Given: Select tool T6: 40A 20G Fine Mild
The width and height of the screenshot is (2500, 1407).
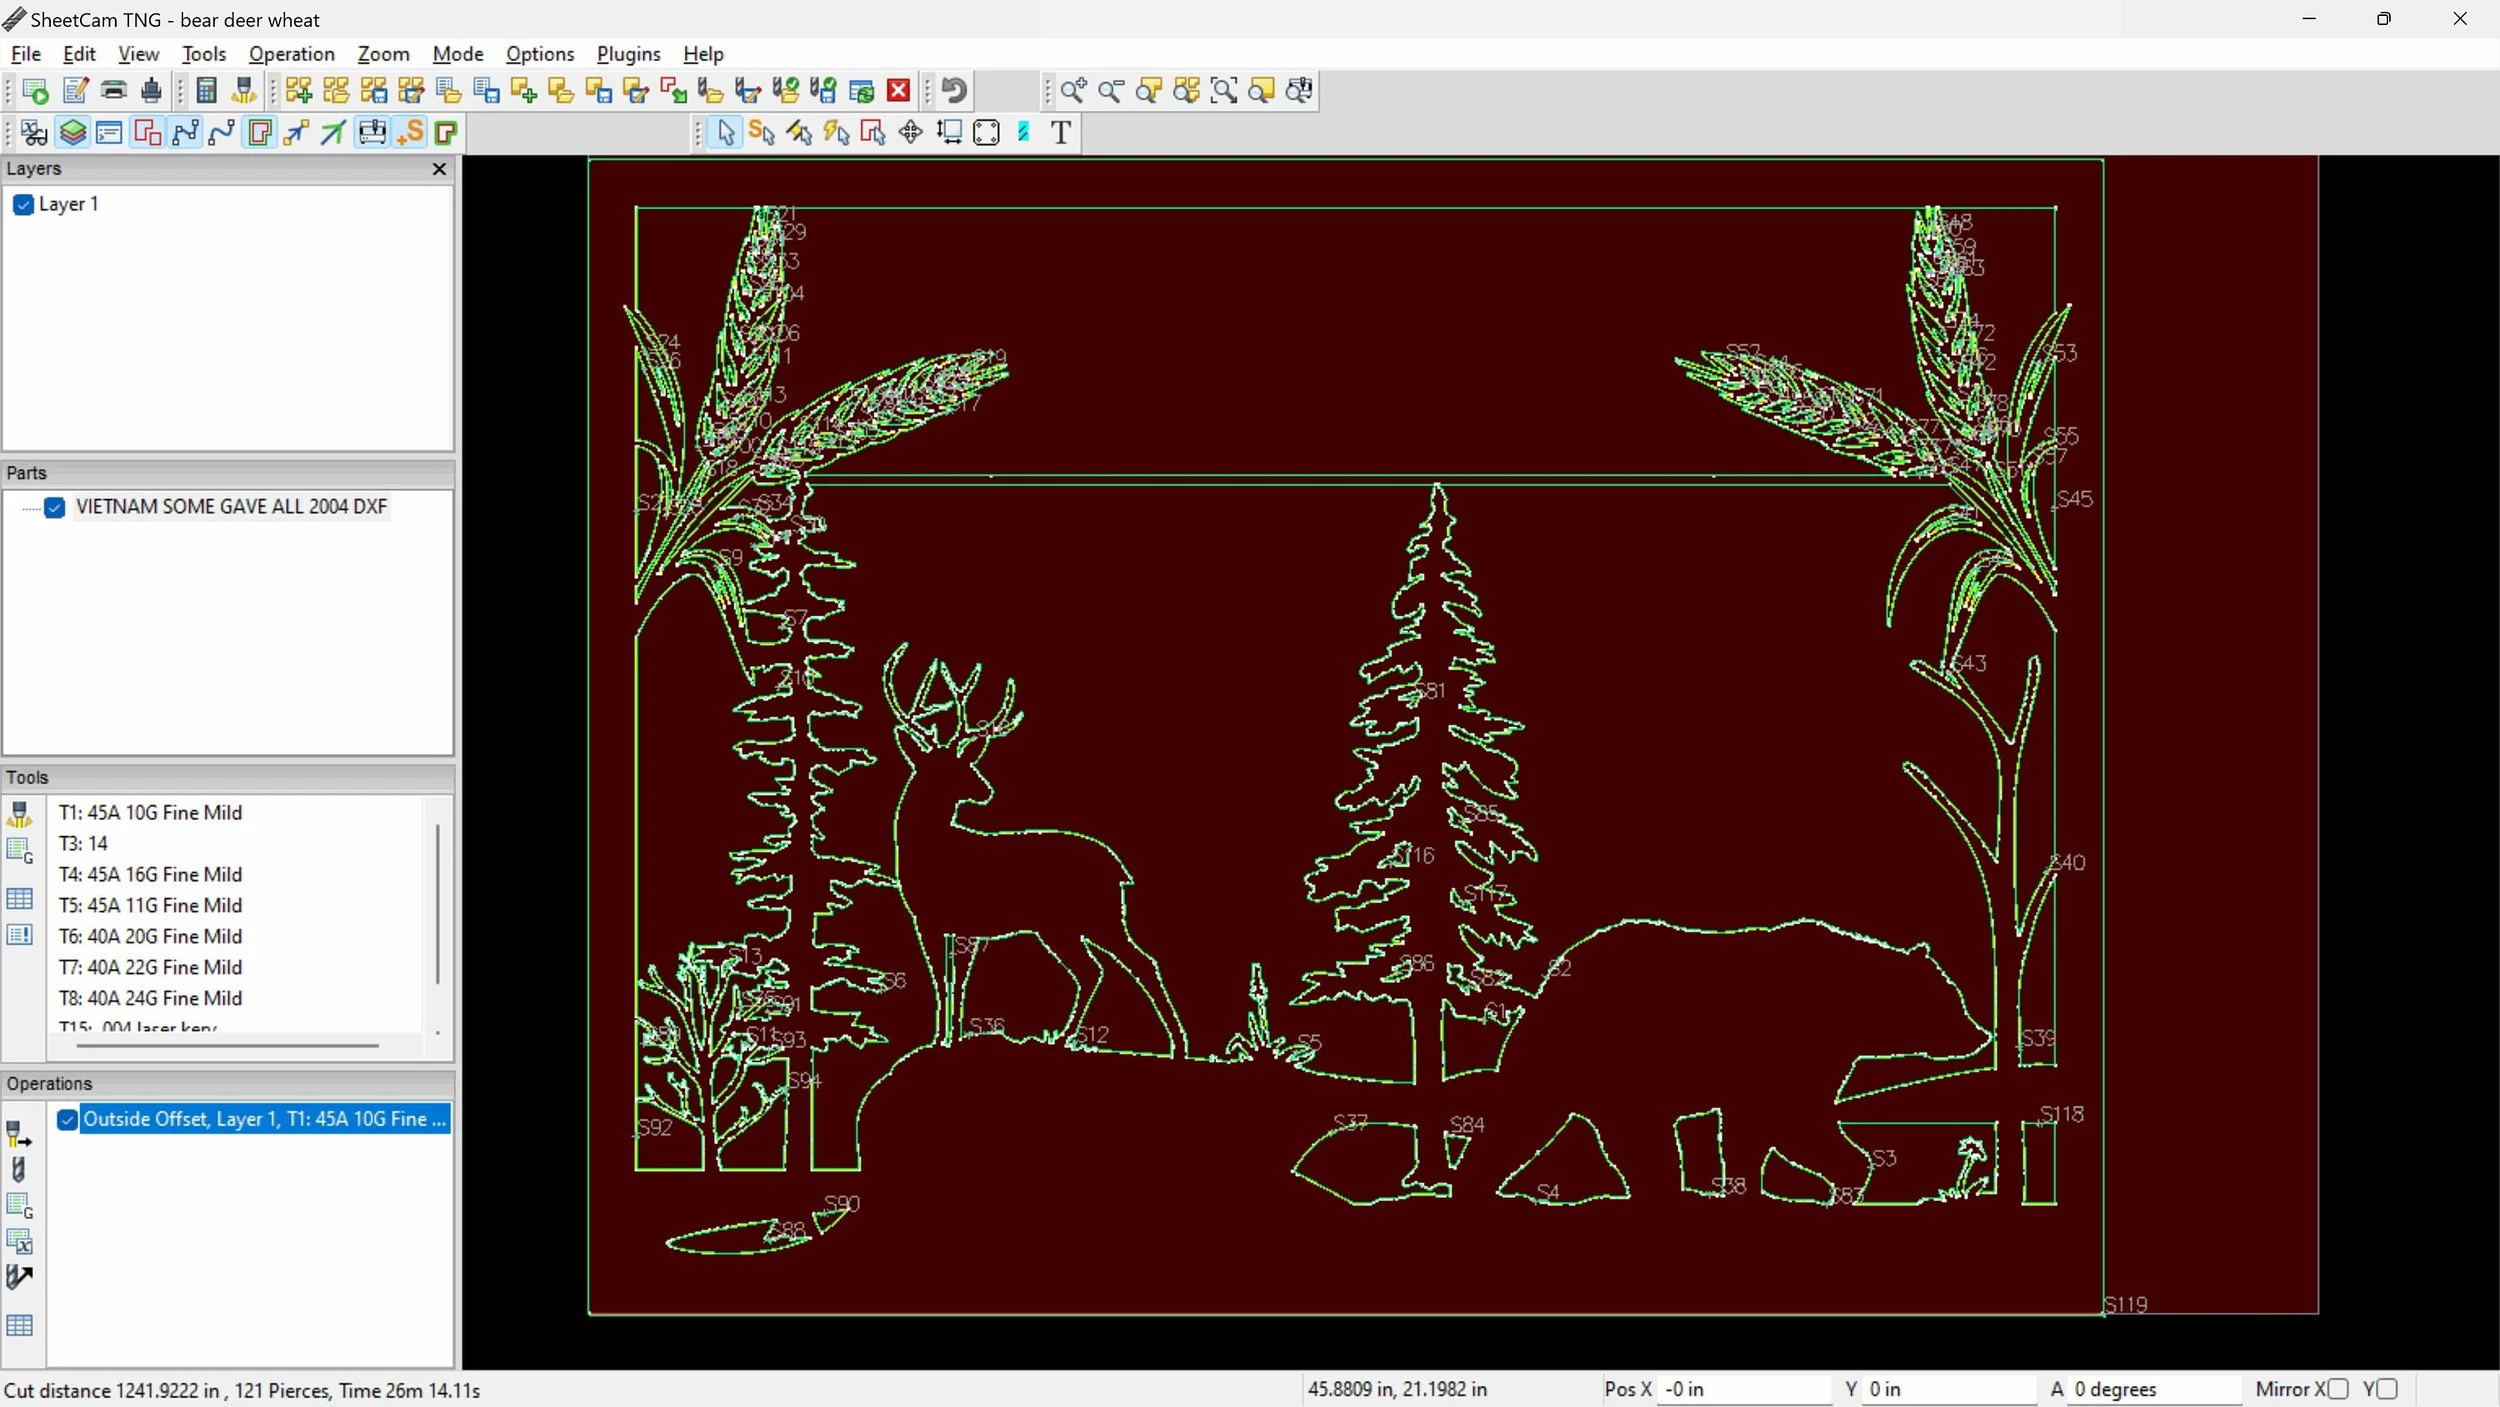Looking at the screenshot, I should [x=150, y=936].
